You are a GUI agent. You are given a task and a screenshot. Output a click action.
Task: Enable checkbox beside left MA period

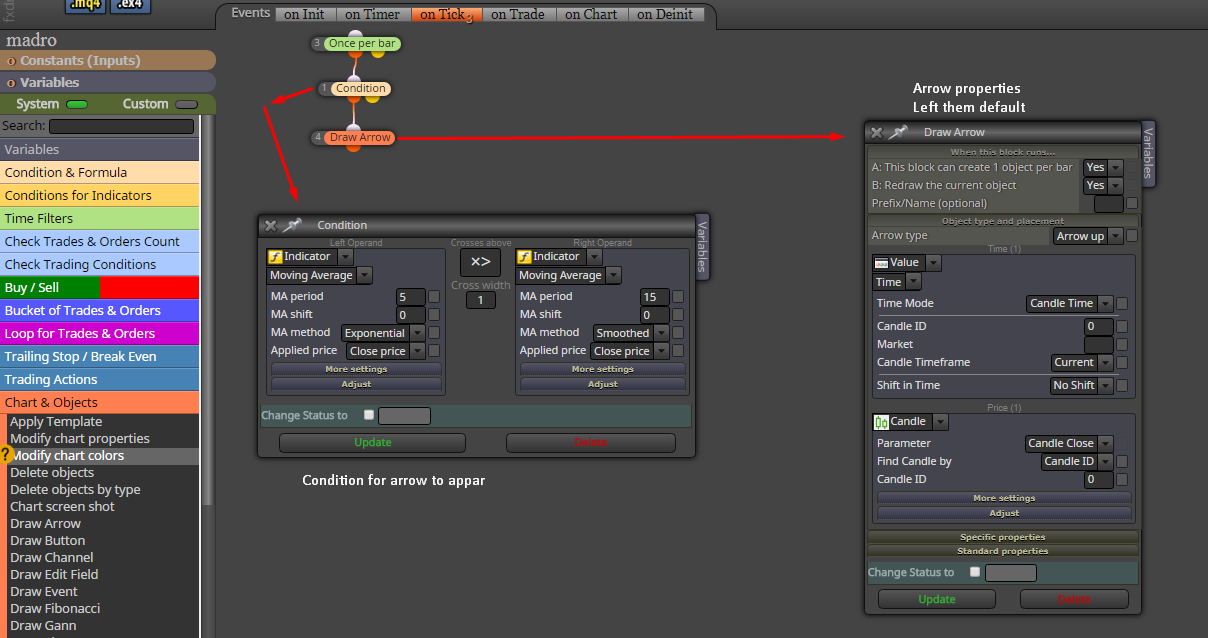pyautogui.click(x=434, y=296)
